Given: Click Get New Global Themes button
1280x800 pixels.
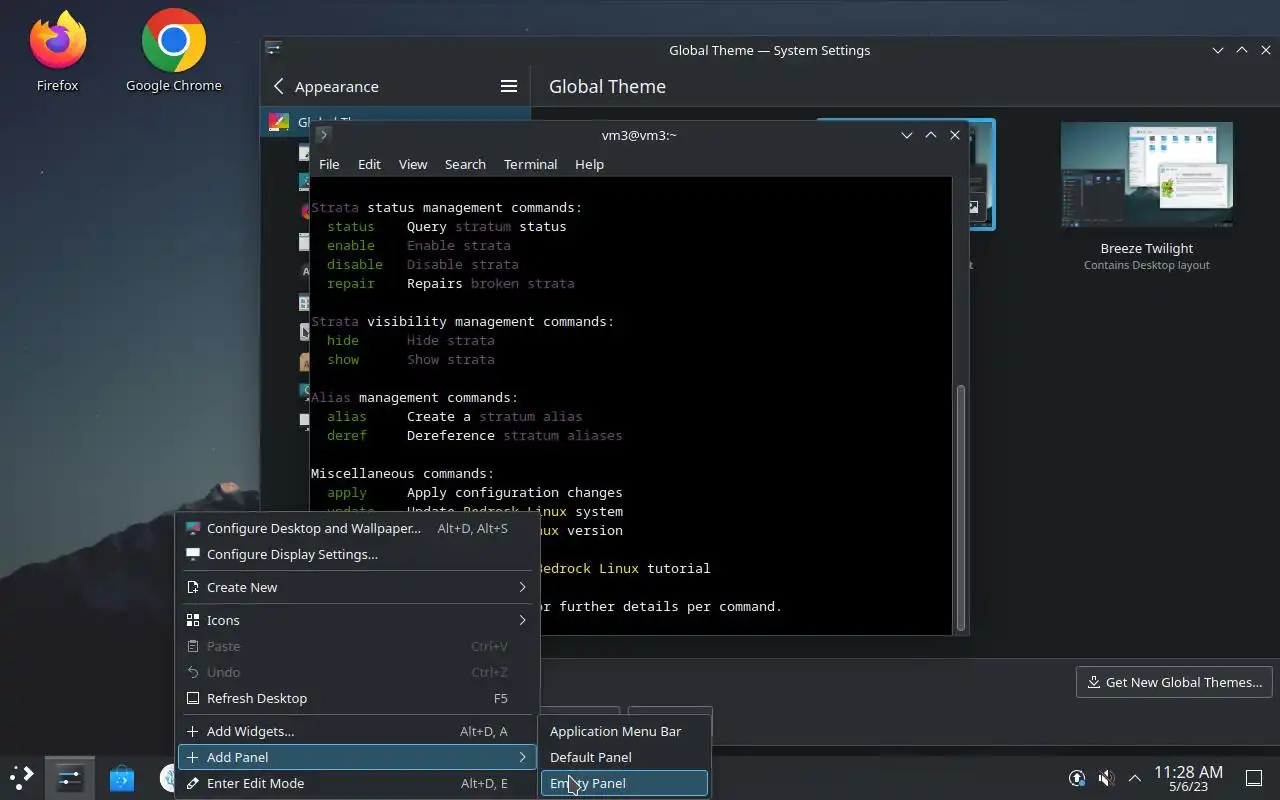Looking at the screenshot, I should (1174, 682).
